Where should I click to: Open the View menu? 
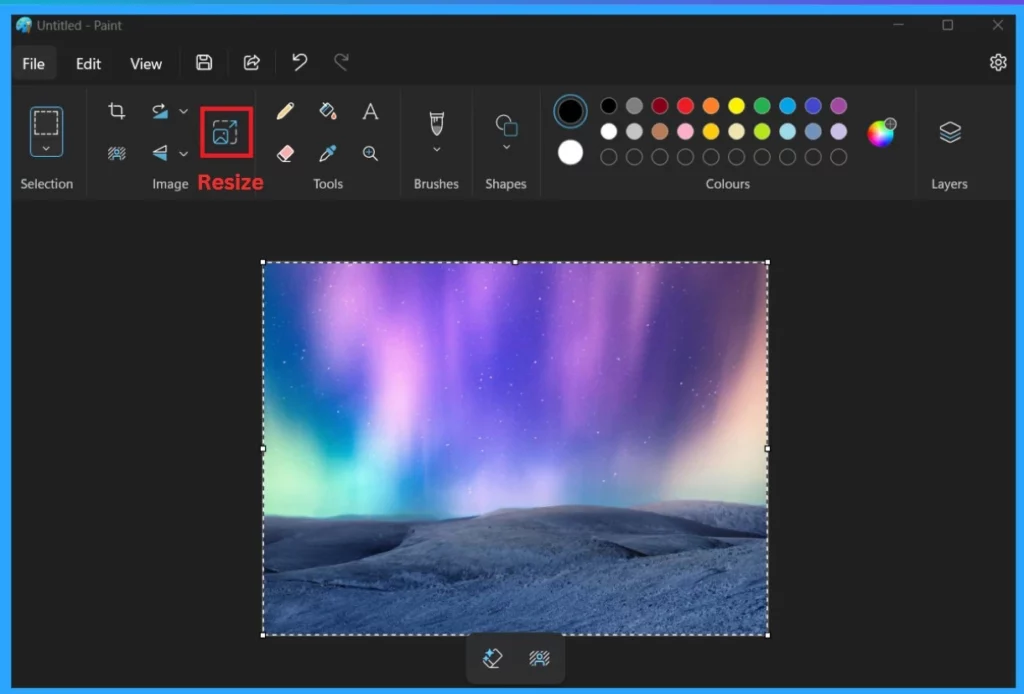pyautogui.click(x=146, y=63)
